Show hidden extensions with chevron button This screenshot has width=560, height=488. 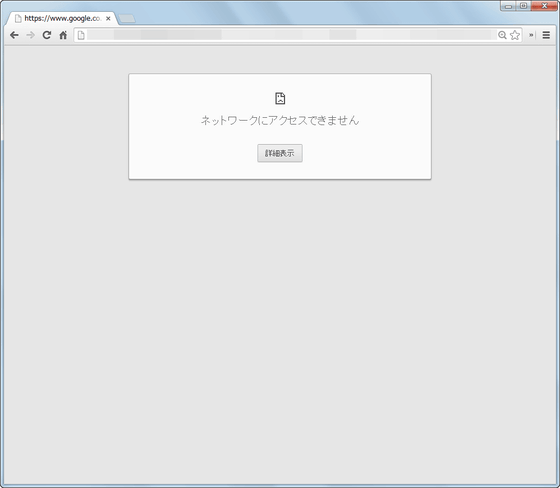[531, 35]
